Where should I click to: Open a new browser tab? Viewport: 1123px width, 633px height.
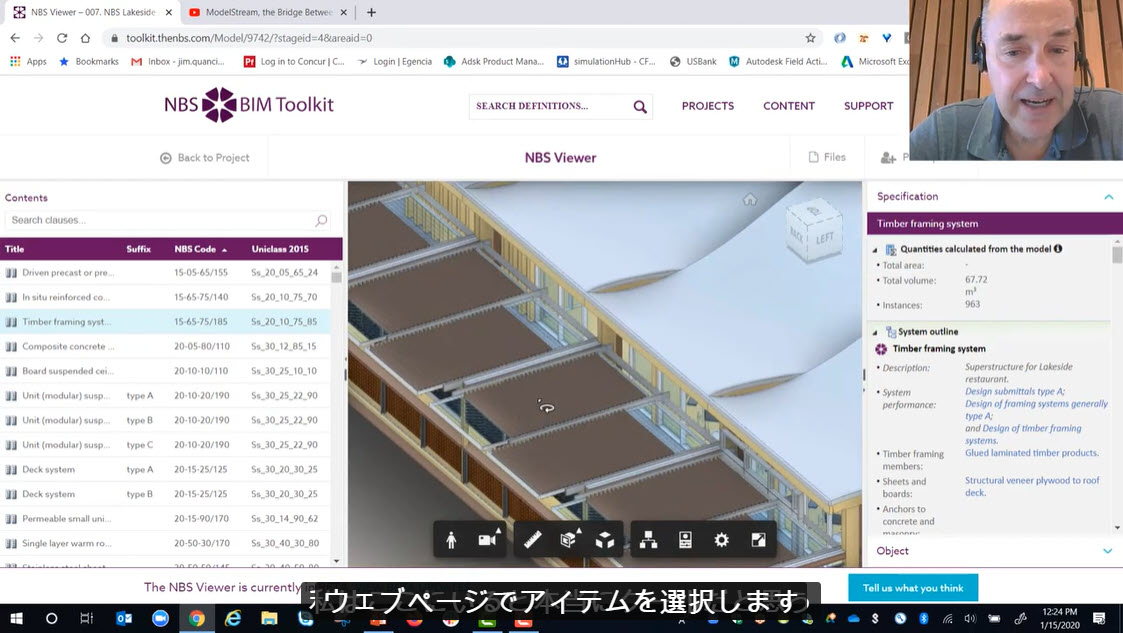371,12
